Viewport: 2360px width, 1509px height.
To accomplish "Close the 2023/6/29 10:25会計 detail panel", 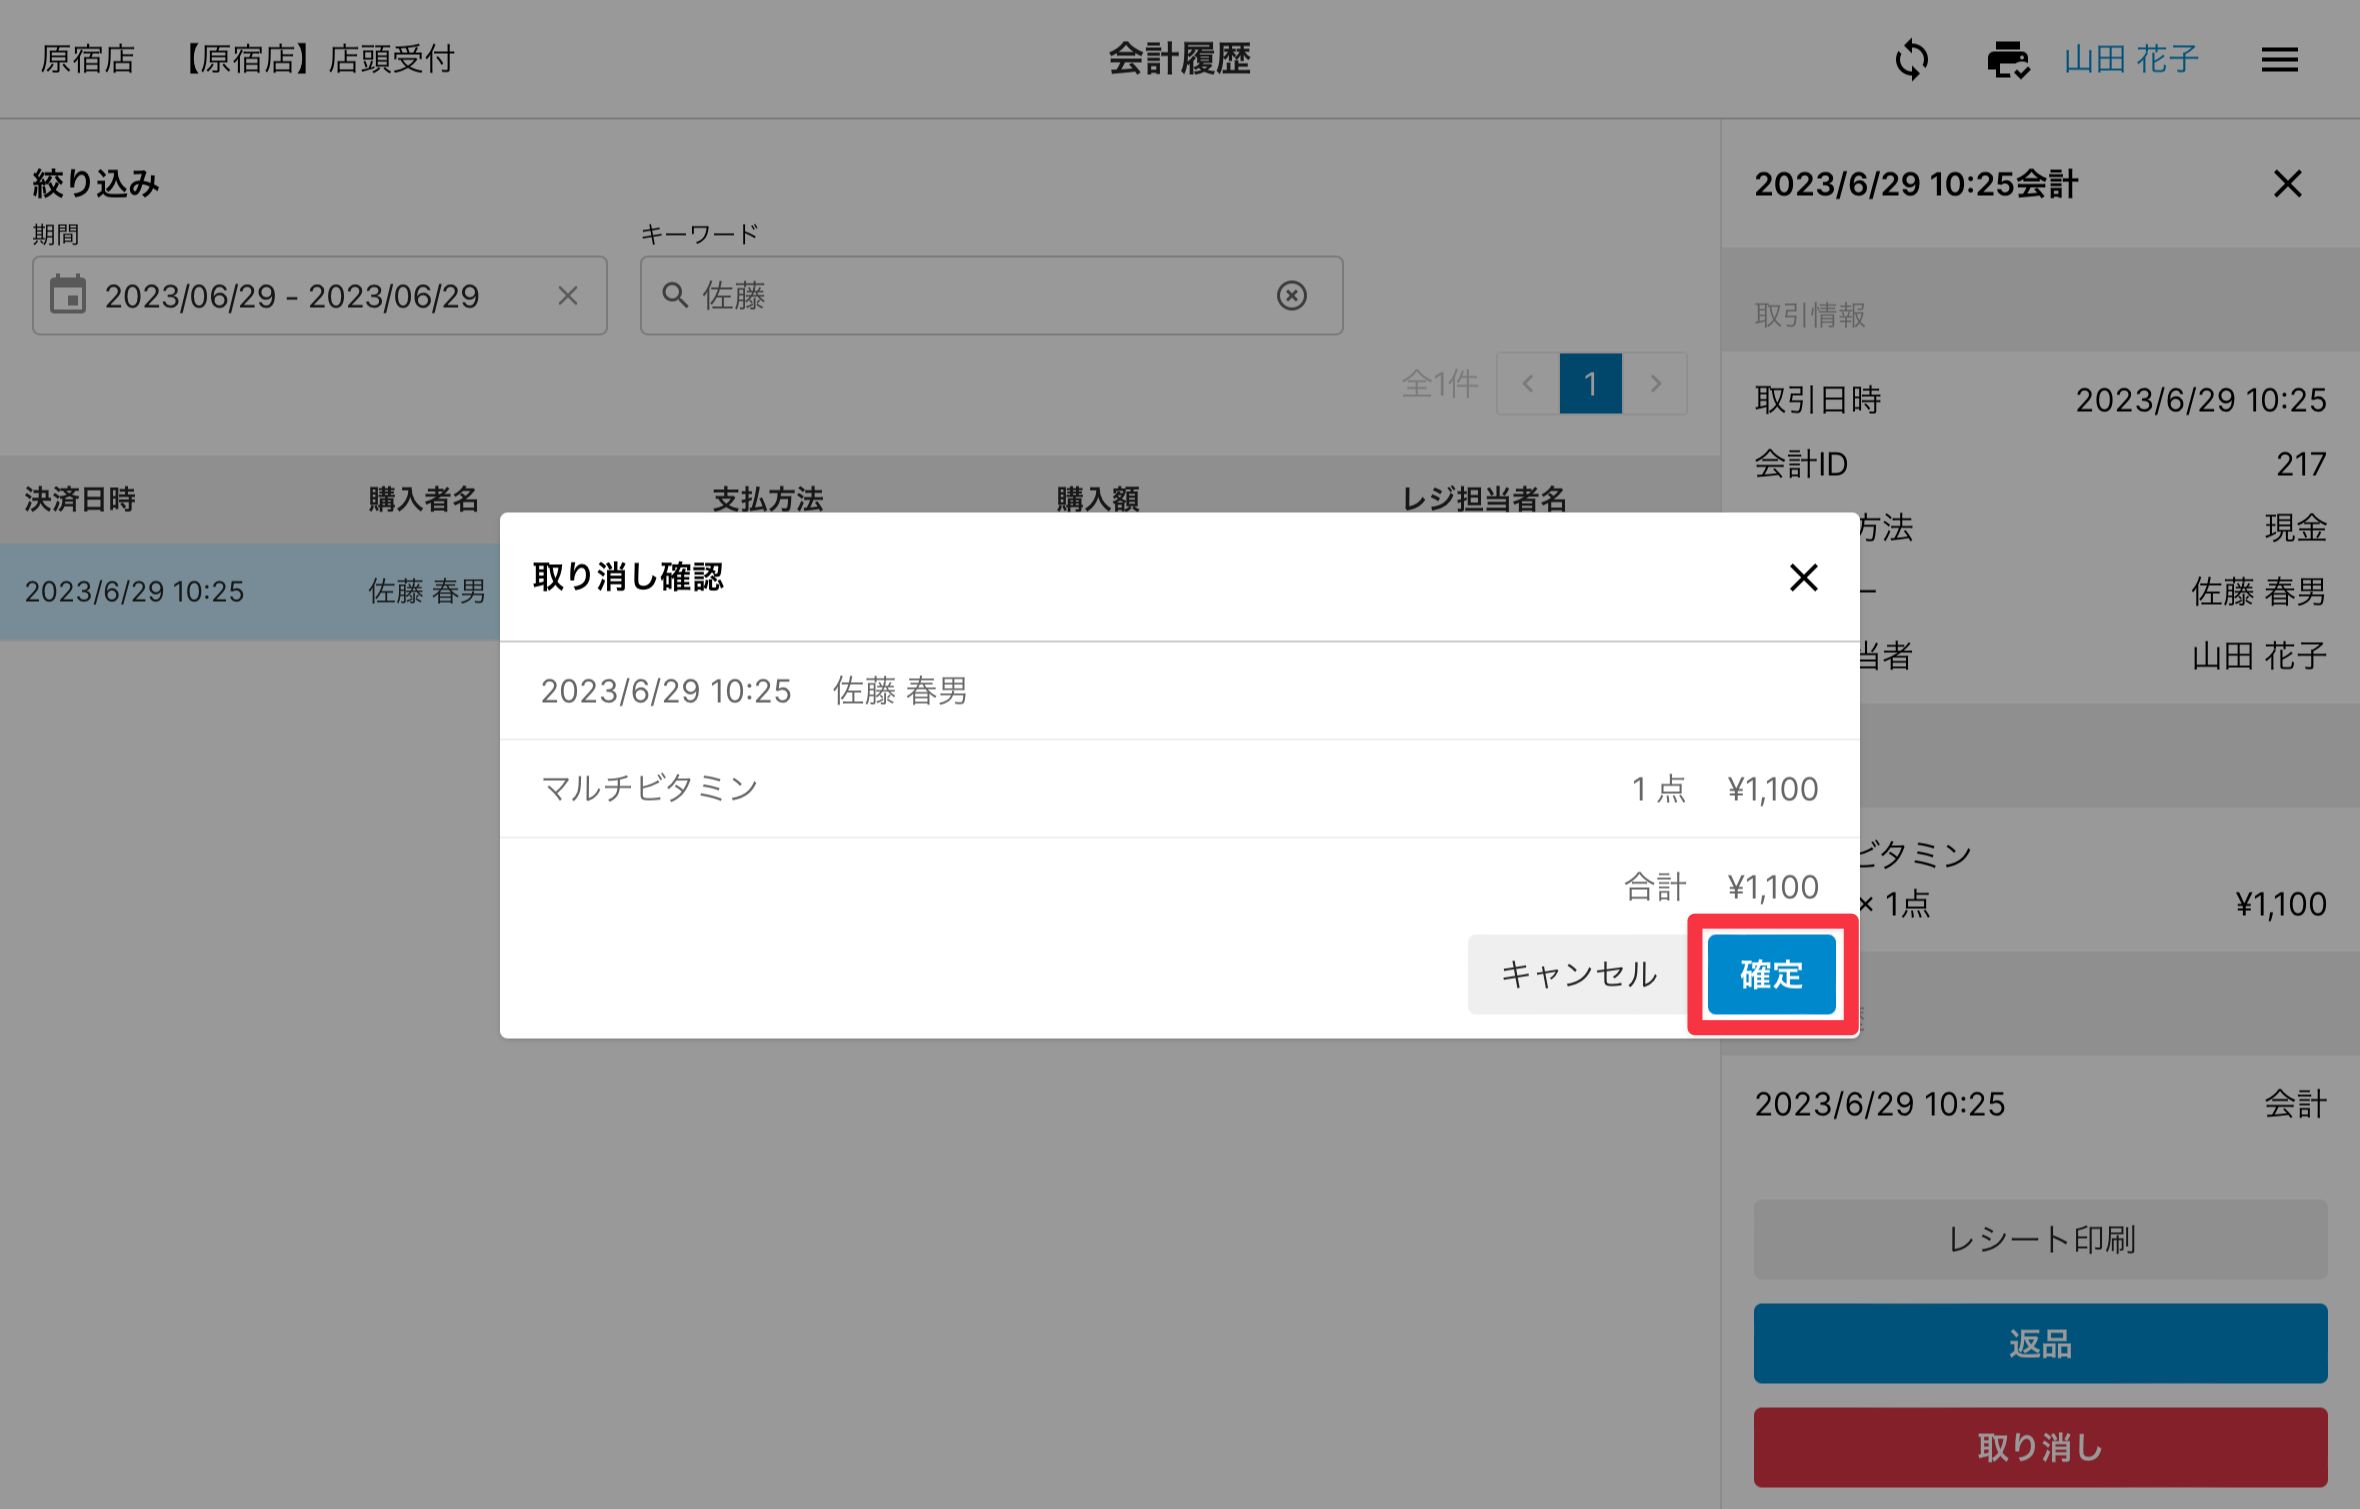I will pyautogui.click(x=2287, y=184).
